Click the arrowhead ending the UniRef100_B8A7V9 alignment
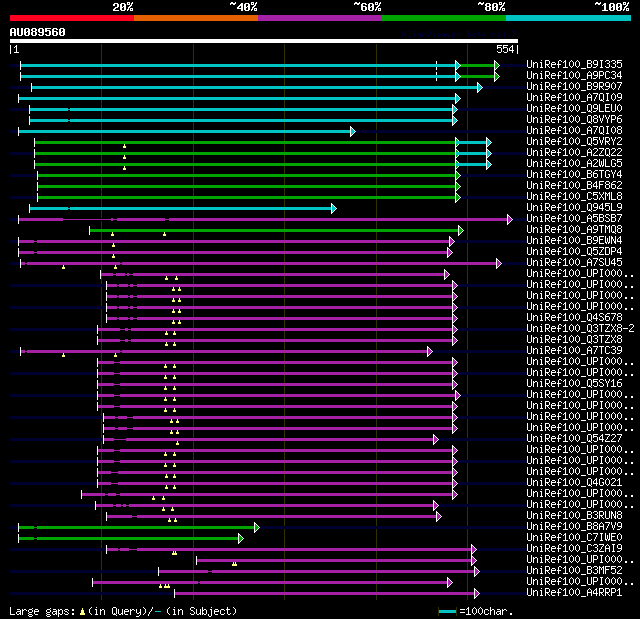Viewport: 640px width, 619px height. (257, 528)
